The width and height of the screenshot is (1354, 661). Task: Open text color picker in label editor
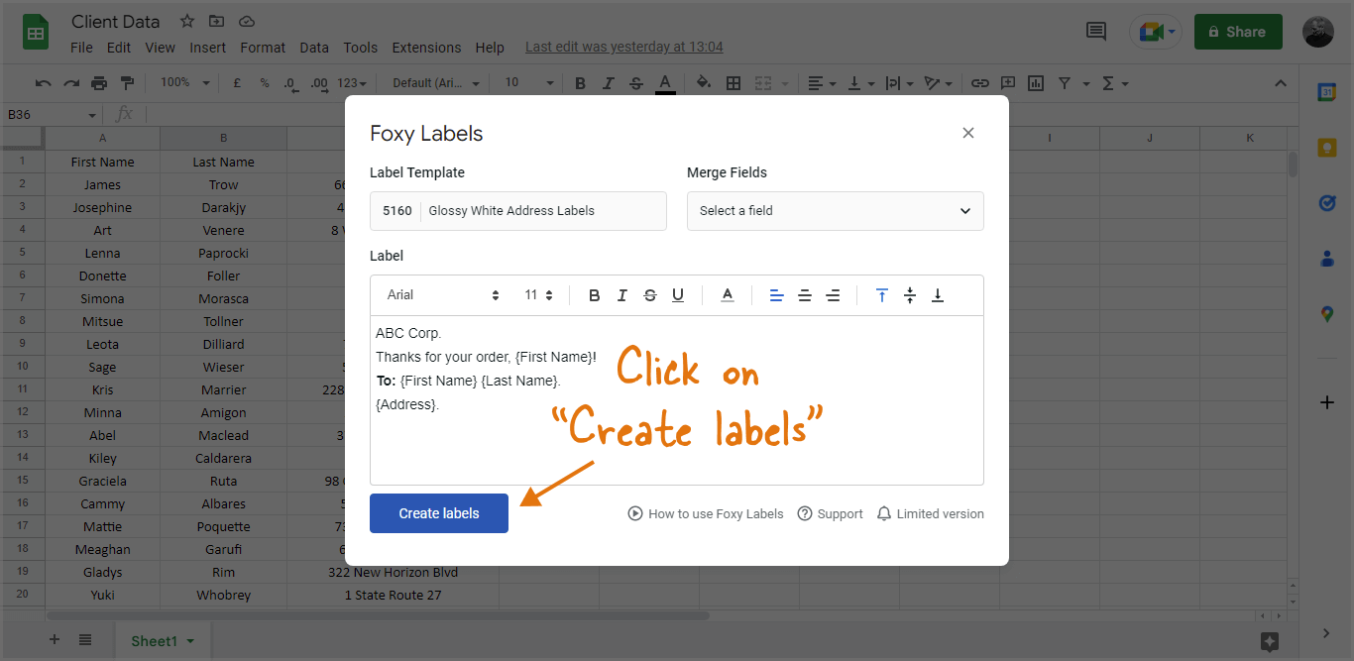(728, 295)
